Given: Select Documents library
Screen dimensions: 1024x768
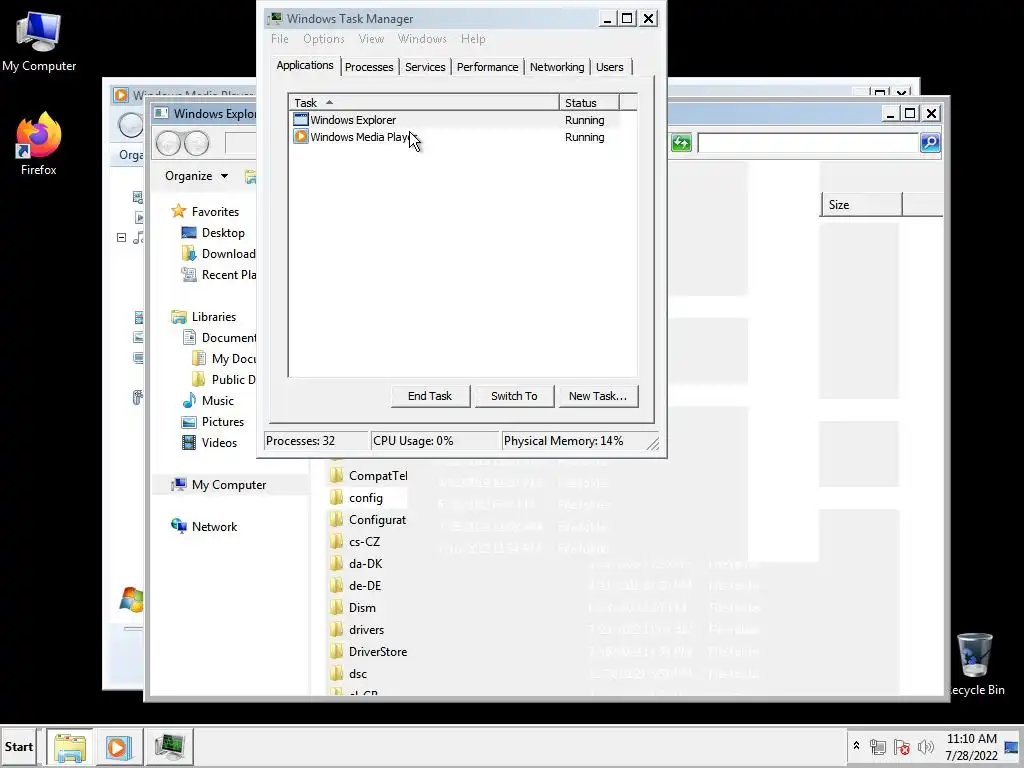Looking at the screenshot, I should click(219, 338).
